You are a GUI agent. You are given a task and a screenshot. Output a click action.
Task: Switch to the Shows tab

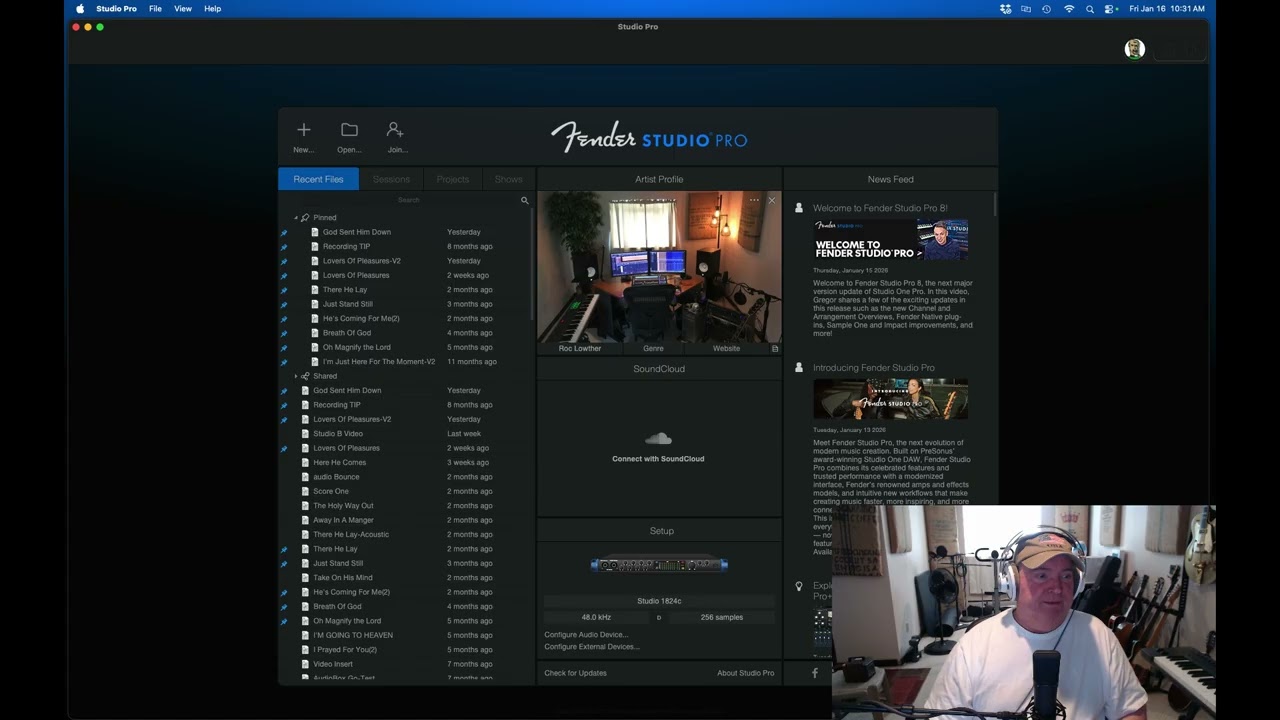[x=508, y=179]
